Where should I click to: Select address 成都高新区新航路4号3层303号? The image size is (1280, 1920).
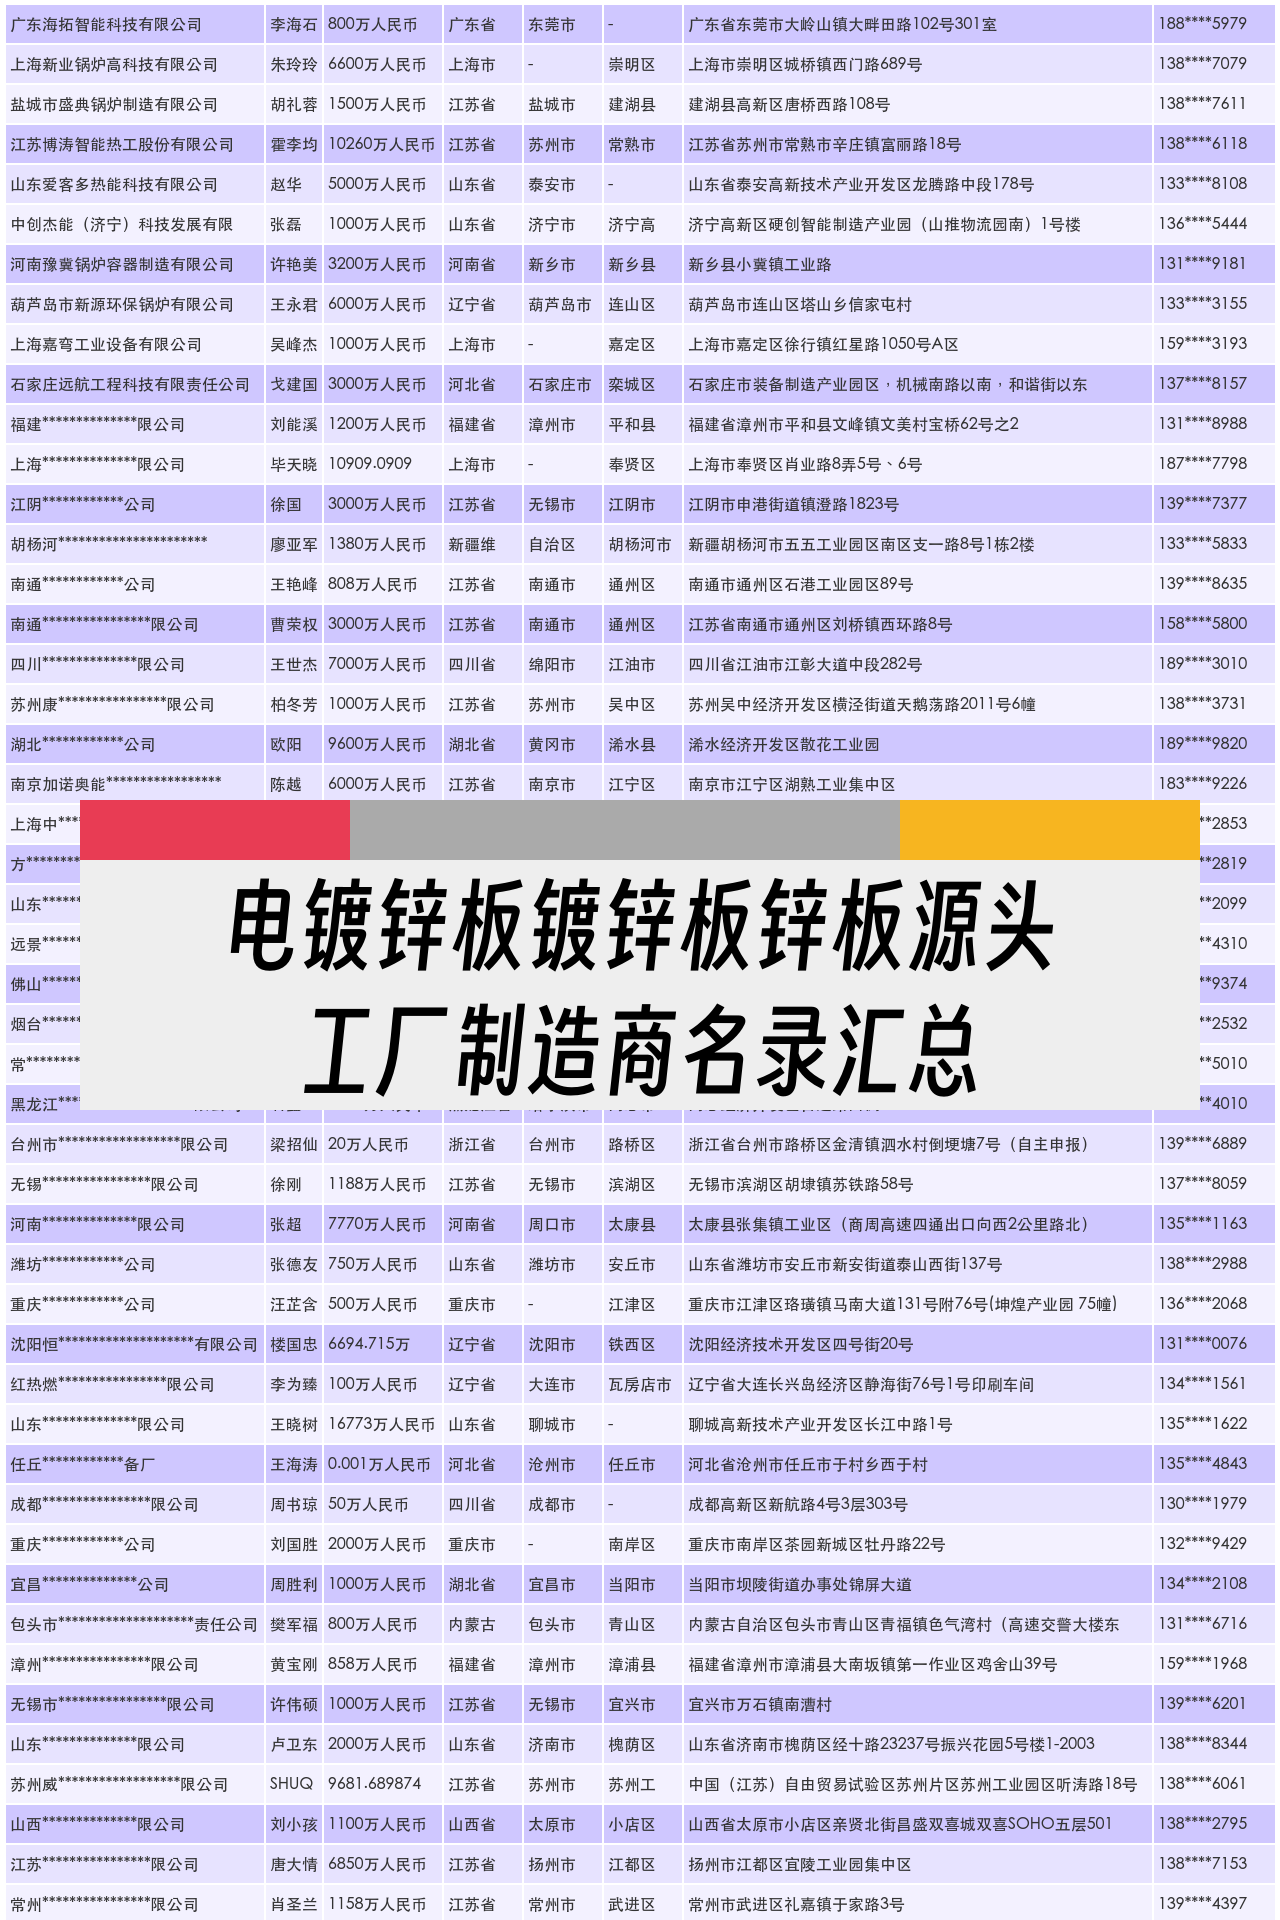tap(798, 1504)
